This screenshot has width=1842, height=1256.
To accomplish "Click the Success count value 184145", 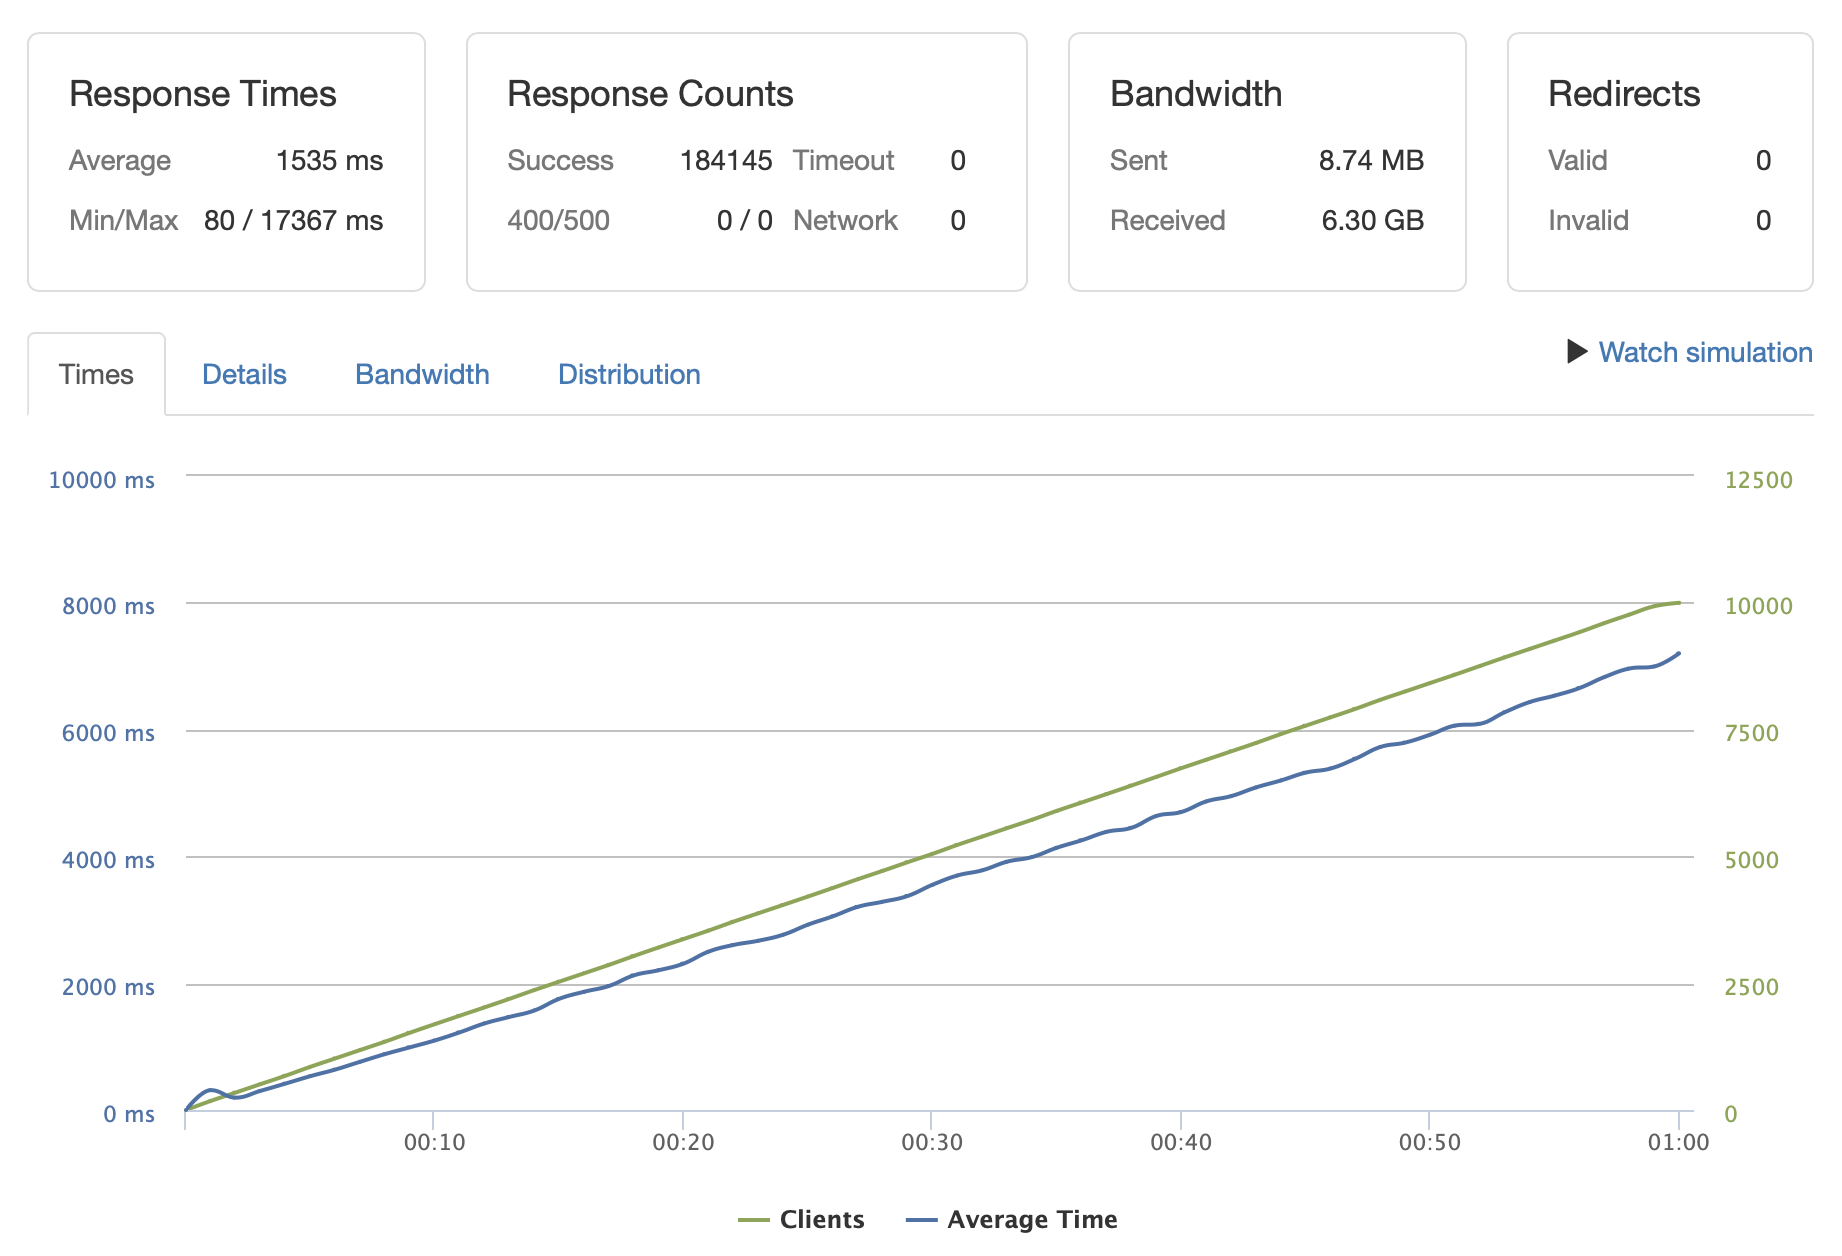I will pyautogui.click(x=726, y=161).
